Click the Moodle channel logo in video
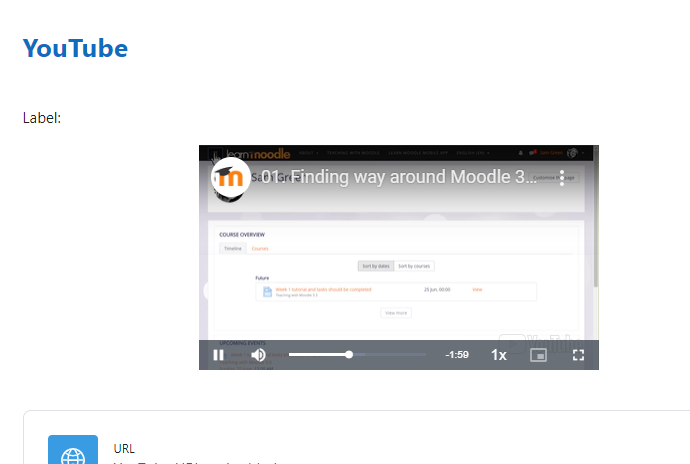 coord(231,177)
